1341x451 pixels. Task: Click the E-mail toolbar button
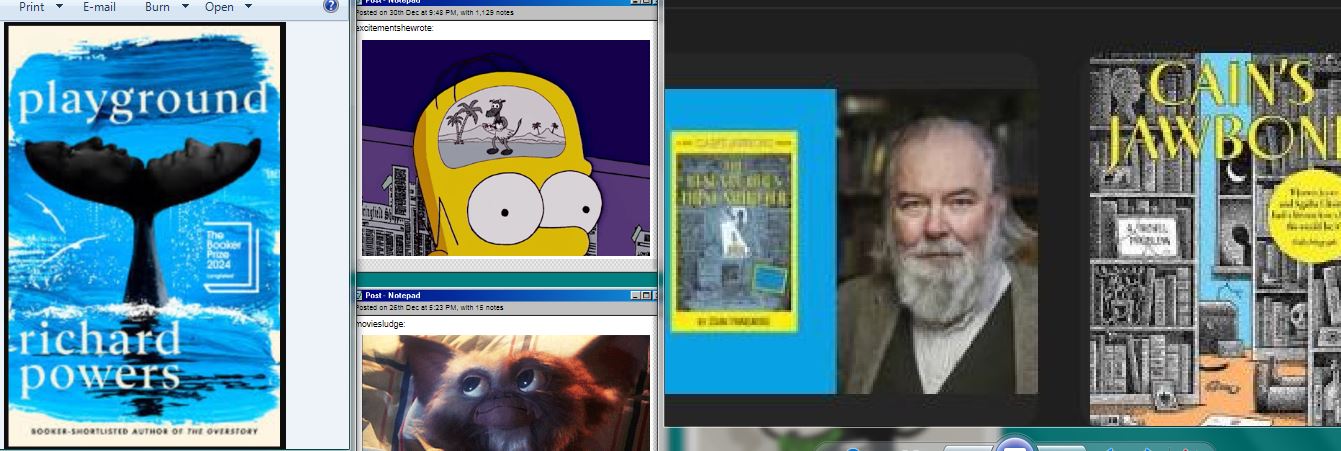tap(99, 6)
